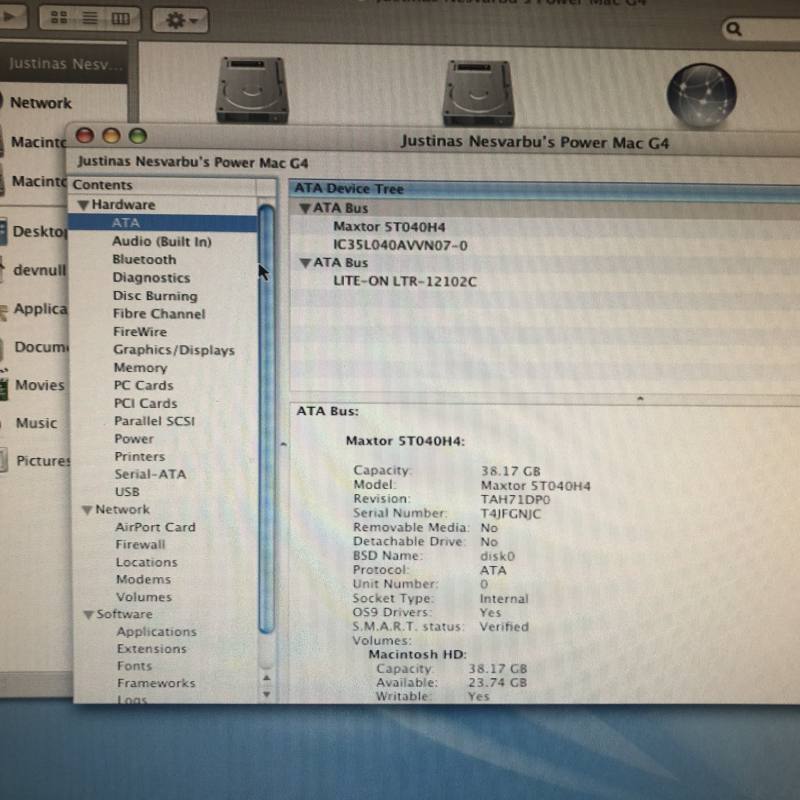Collapse the Software section triangle
The image size is (800, 800).
click(88, 614)
